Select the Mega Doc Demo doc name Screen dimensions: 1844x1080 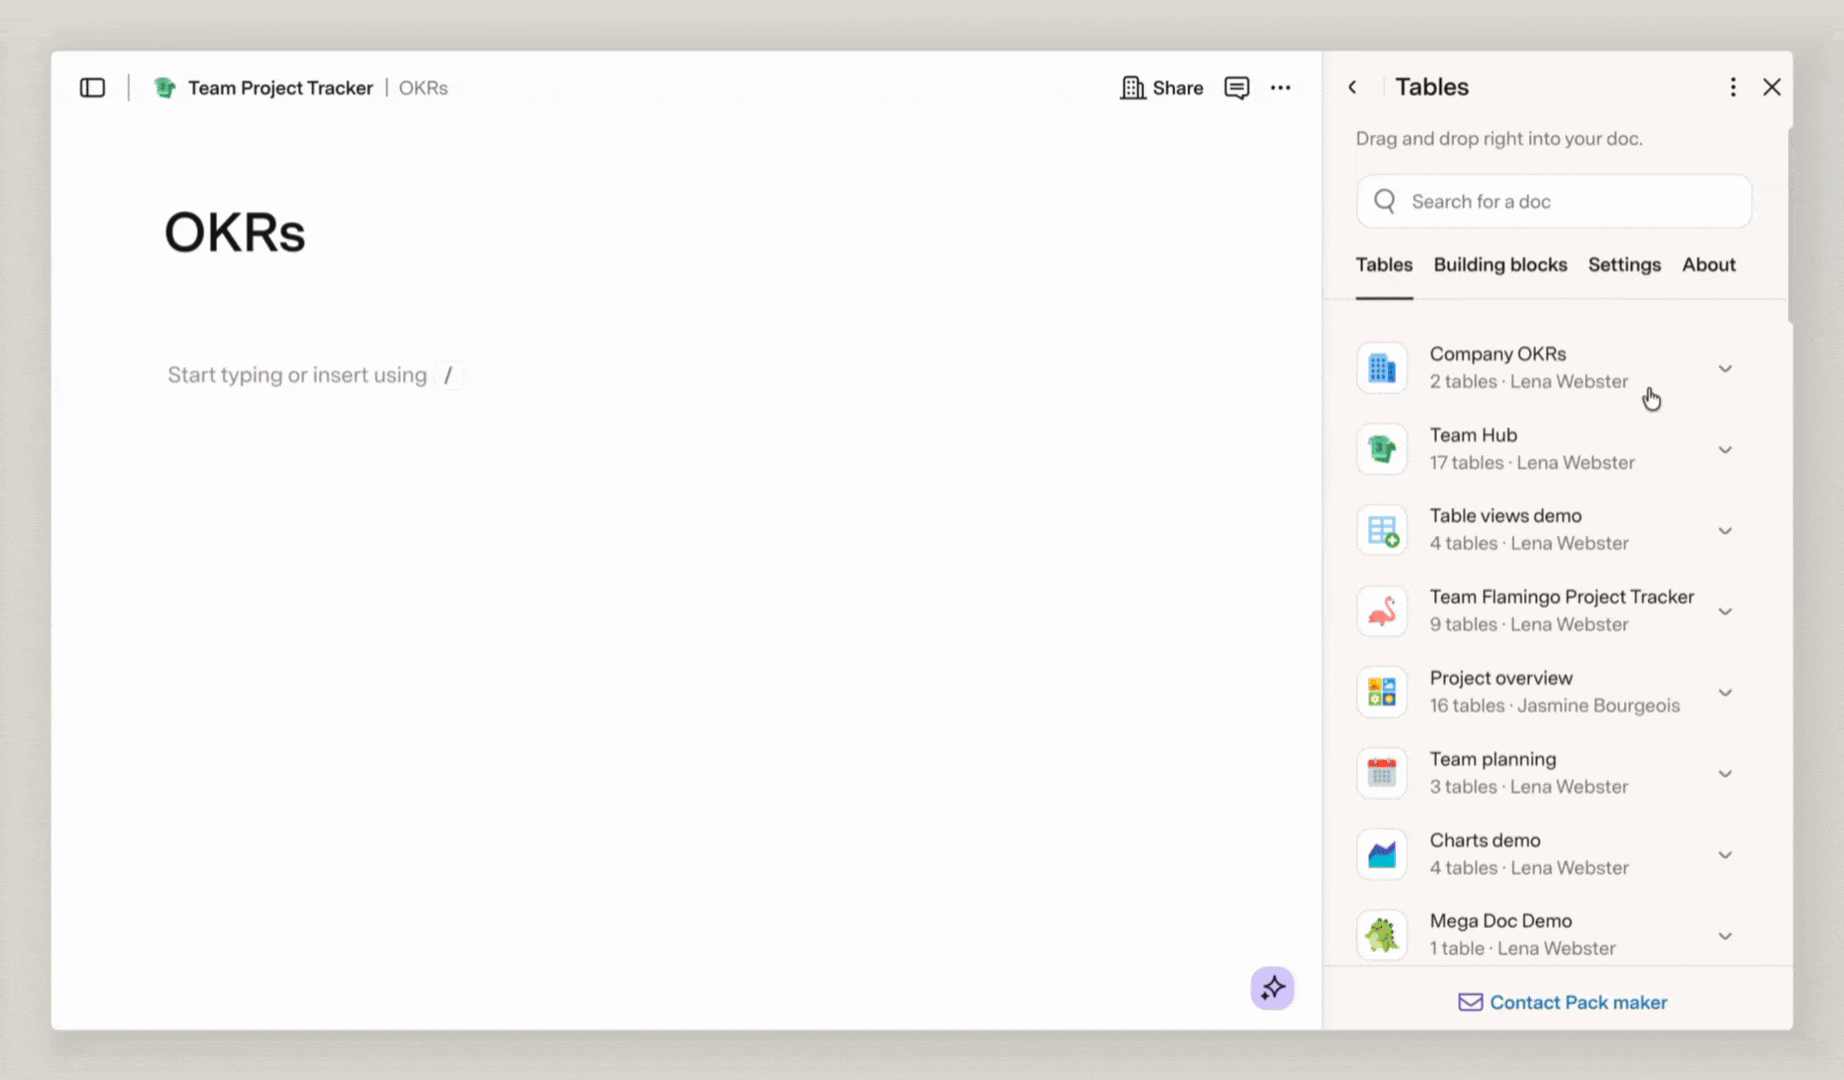point(1500,921)
